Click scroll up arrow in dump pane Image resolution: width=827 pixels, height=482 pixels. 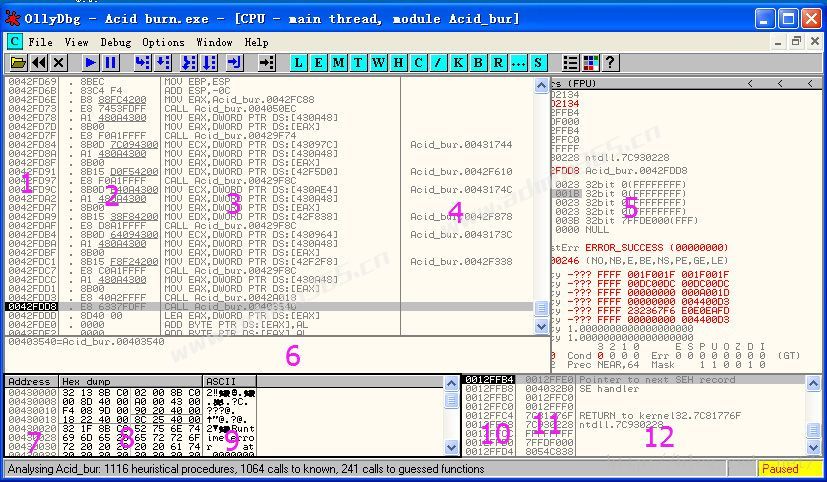tap(451, 383)
